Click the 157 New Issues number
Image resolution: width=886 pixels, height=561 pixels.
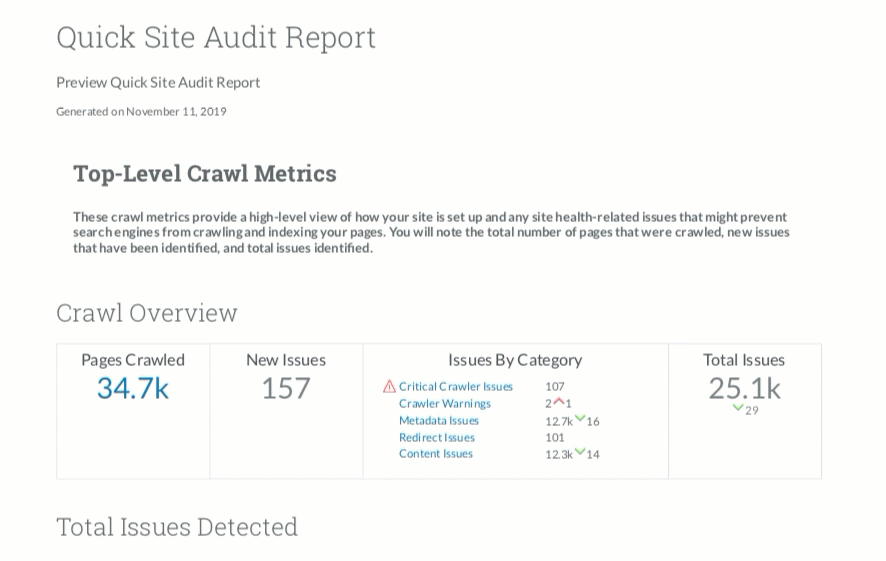click(286, 388)
